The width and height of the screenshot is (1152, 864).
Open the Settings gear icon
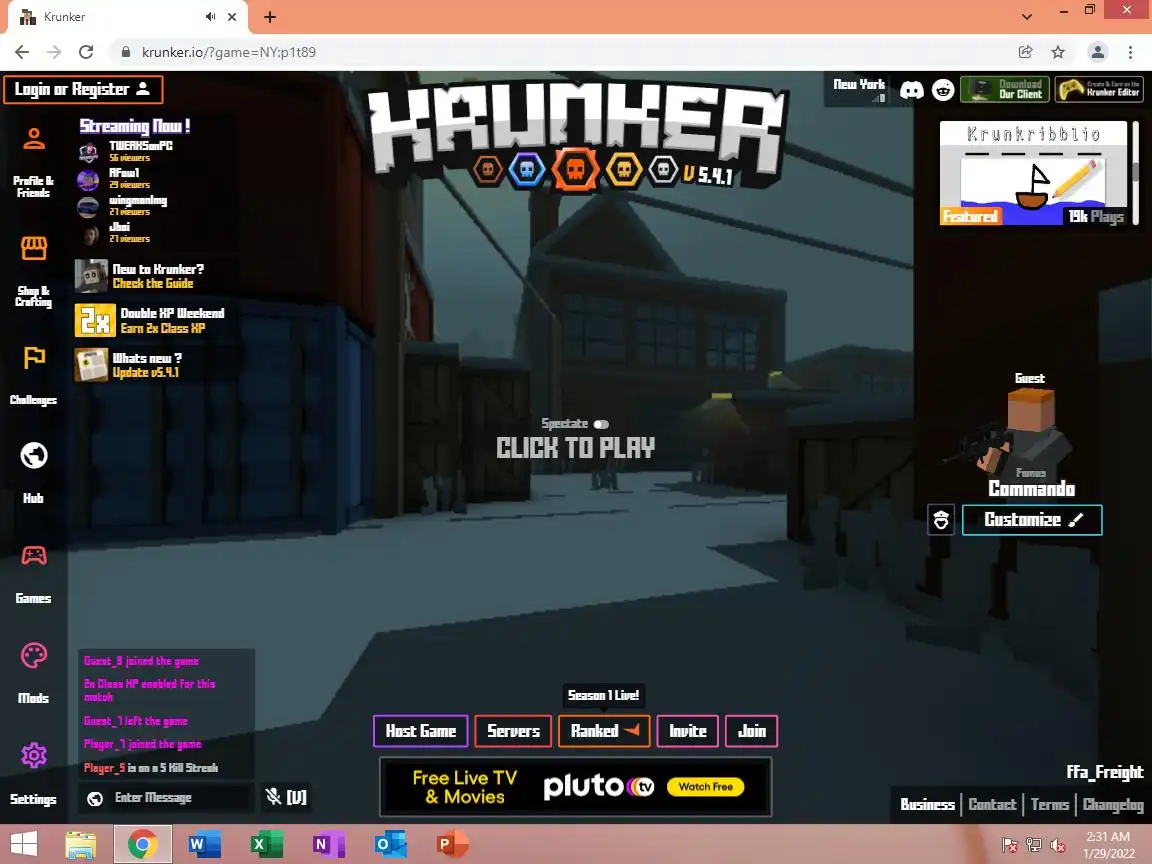click(34, 755)
